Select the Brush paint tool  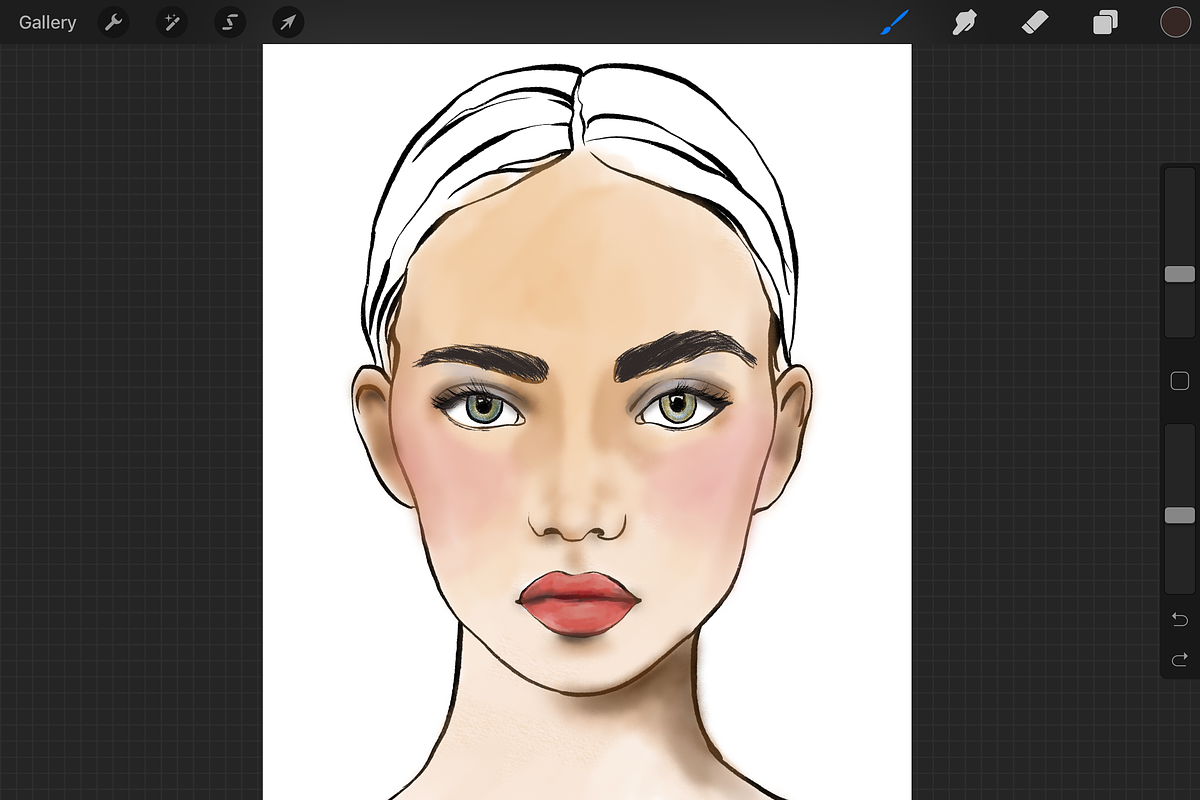click(x=895, y=22)
